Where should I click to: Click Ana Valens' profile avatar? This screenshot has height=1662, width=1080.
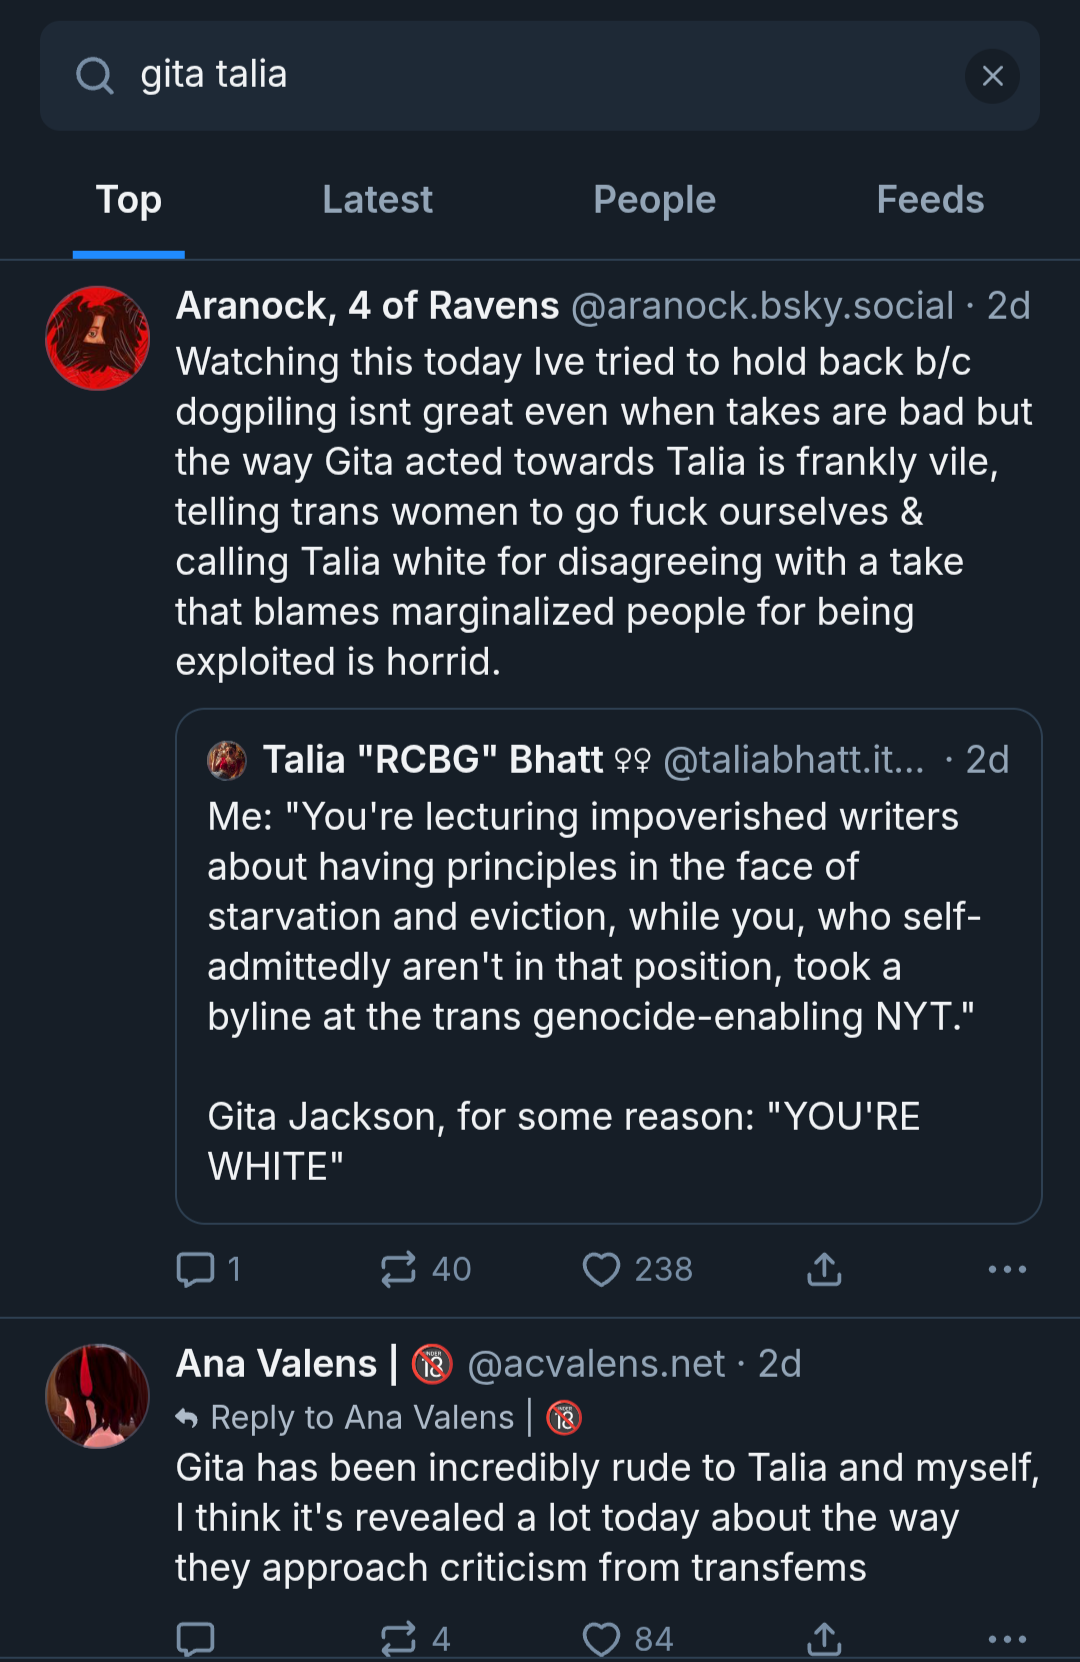[97, 1396]
